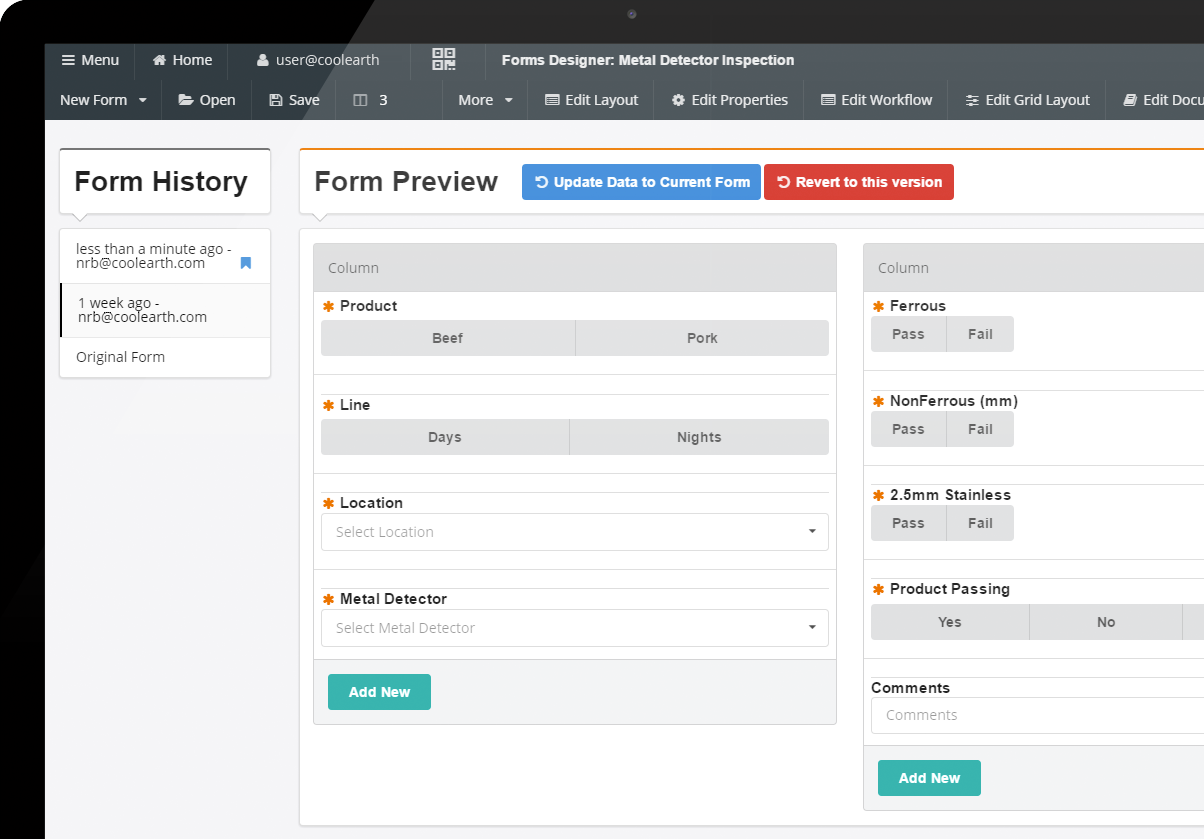The image size is (1204, 839).
Task: Expand the New Form dropdown menu
Action: coord(103,100)
